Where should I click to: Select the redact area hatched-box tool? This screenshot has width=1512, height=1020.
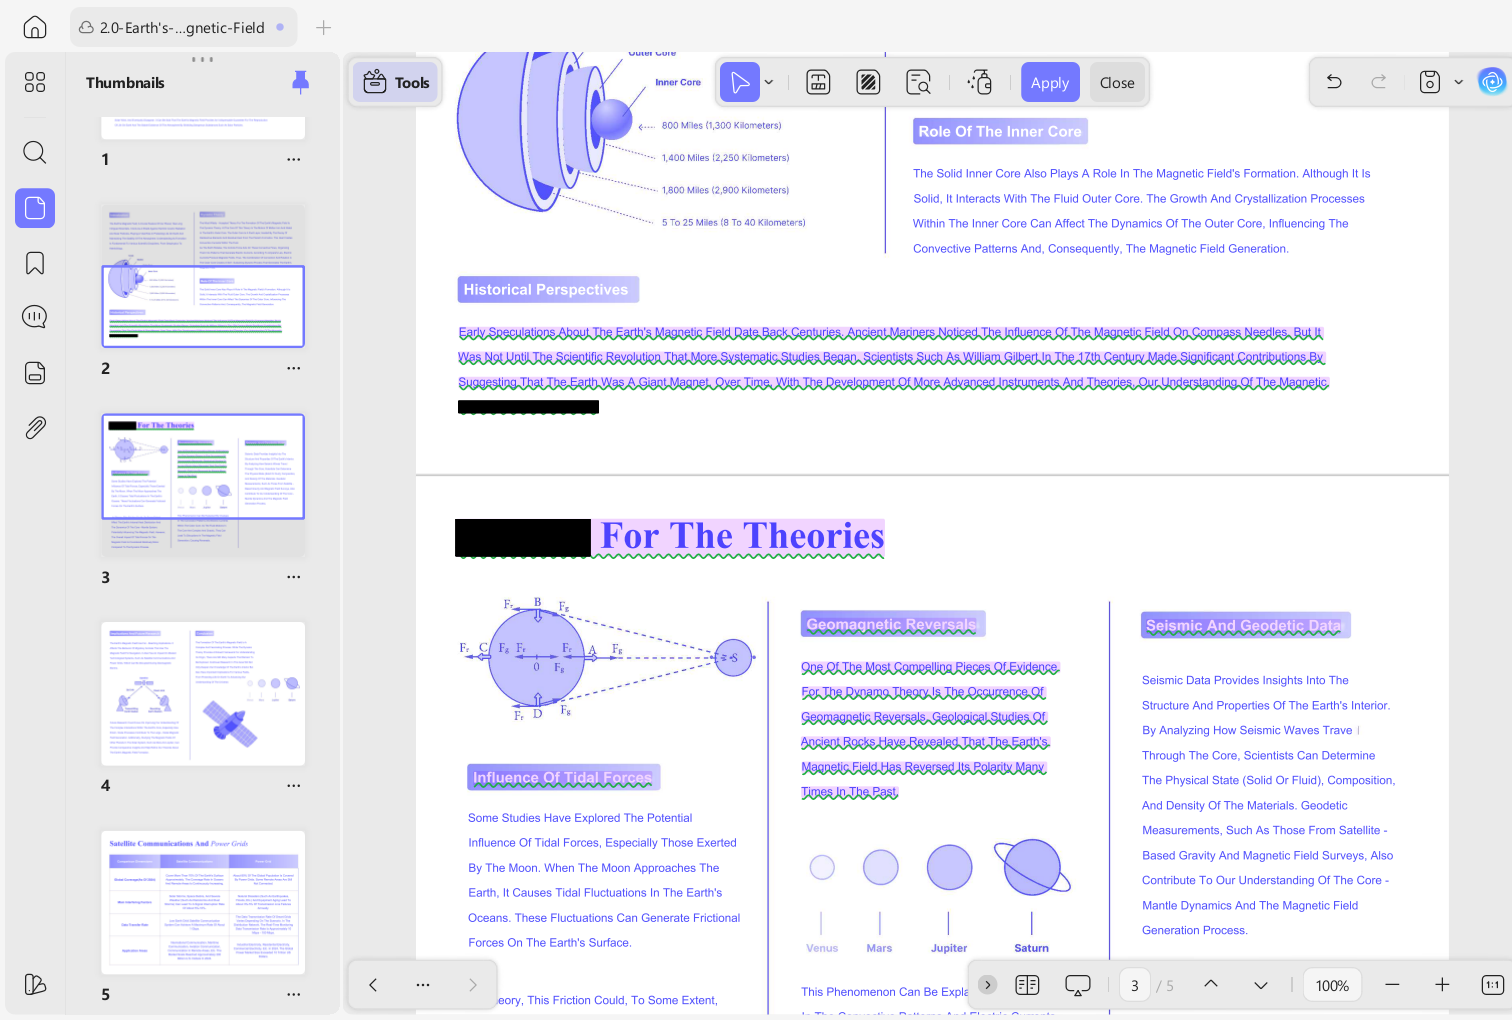click(x=868, y=82)
